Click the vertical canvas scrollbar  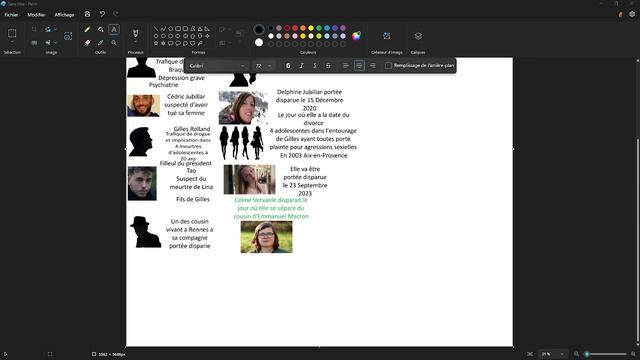click(x=638, y=241)
